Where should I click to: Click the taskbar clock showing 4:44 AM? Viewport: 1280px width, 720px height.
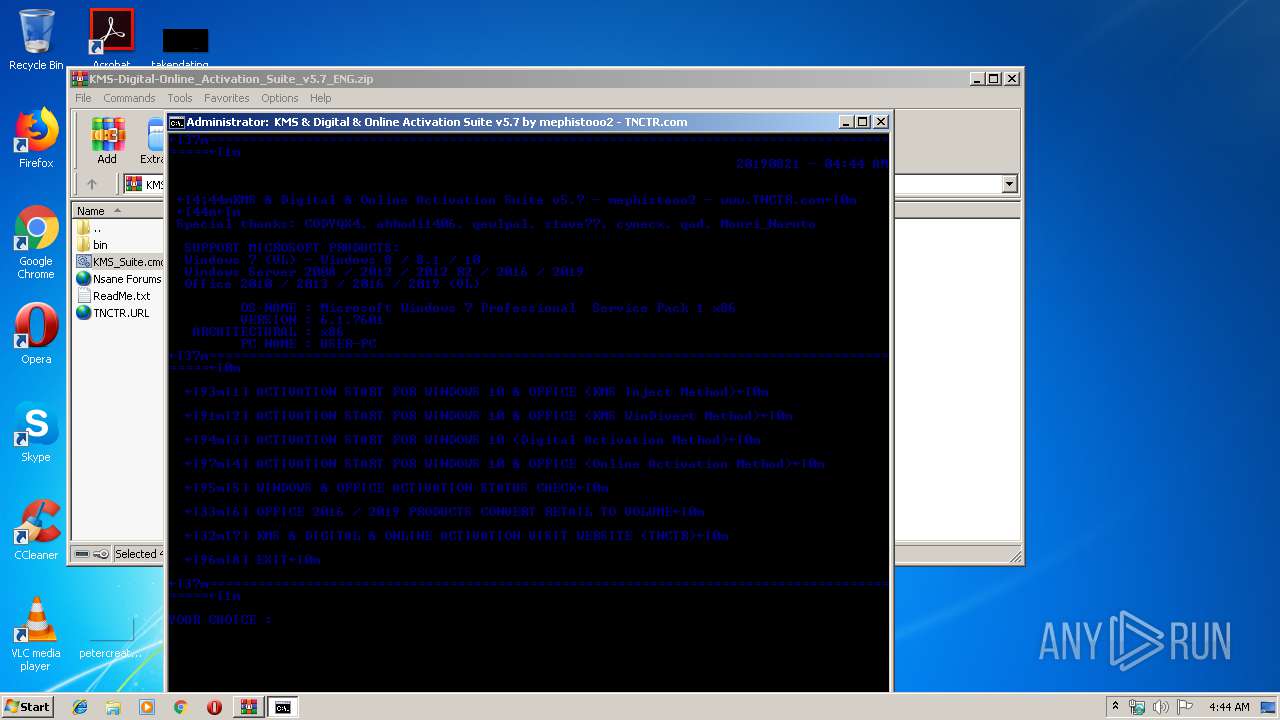pos(1228,707)
